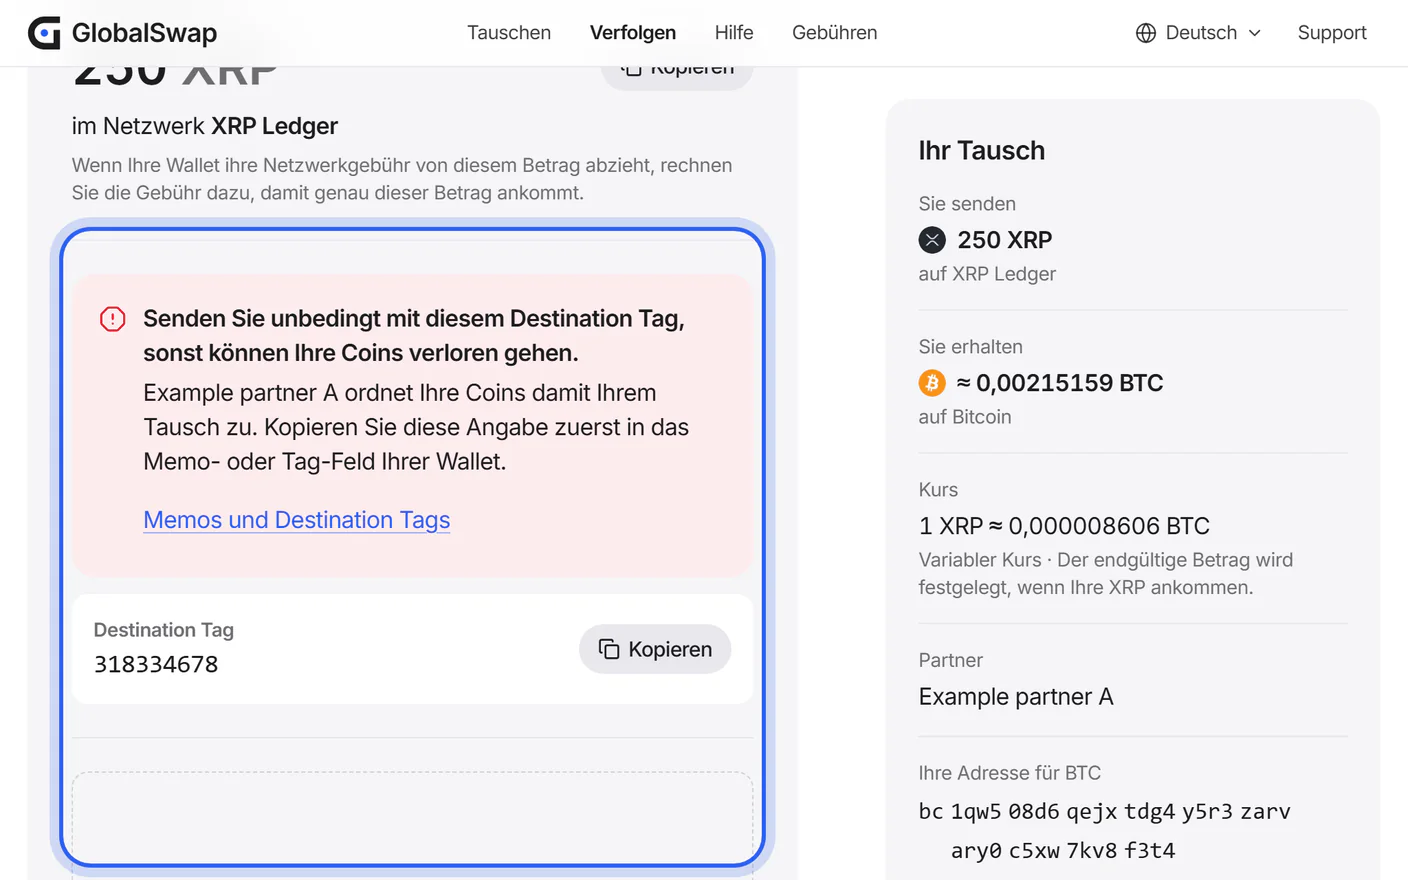Open the Gebühren page
Screen dimensions: 1408x880
pyautogui.click(x=835, y=33)
